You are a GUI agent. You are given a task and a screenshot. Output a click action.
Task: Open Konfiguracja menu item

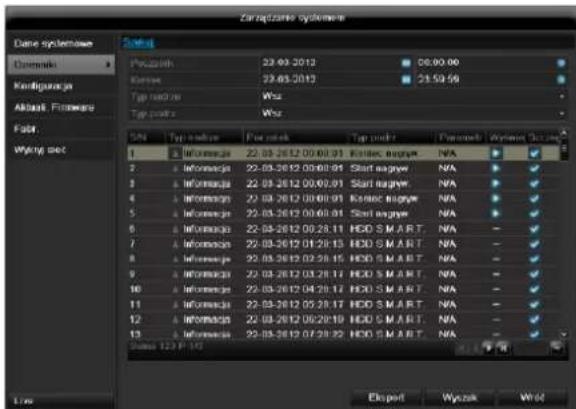point(61,86)
